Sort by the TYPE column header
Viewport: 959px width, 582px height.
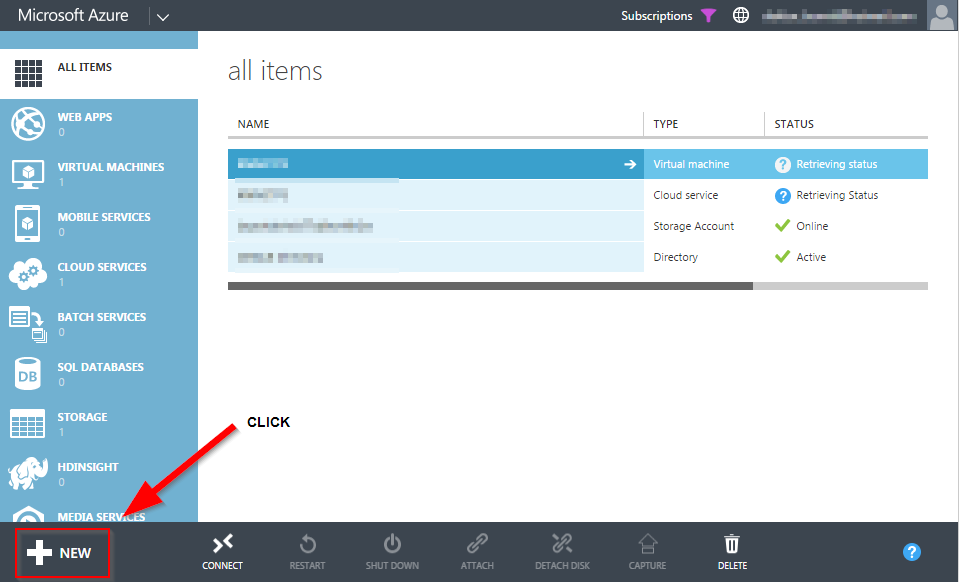665,124
